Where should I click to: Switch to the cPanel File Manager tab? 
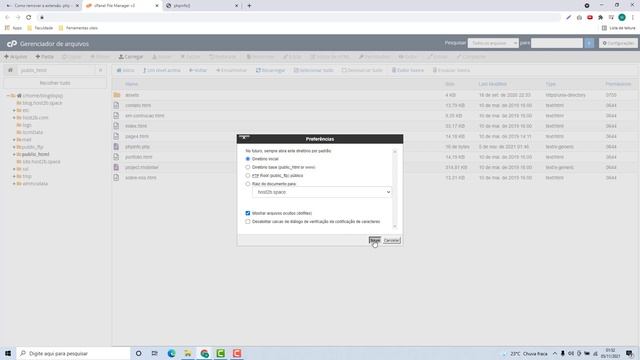point(122,6)
